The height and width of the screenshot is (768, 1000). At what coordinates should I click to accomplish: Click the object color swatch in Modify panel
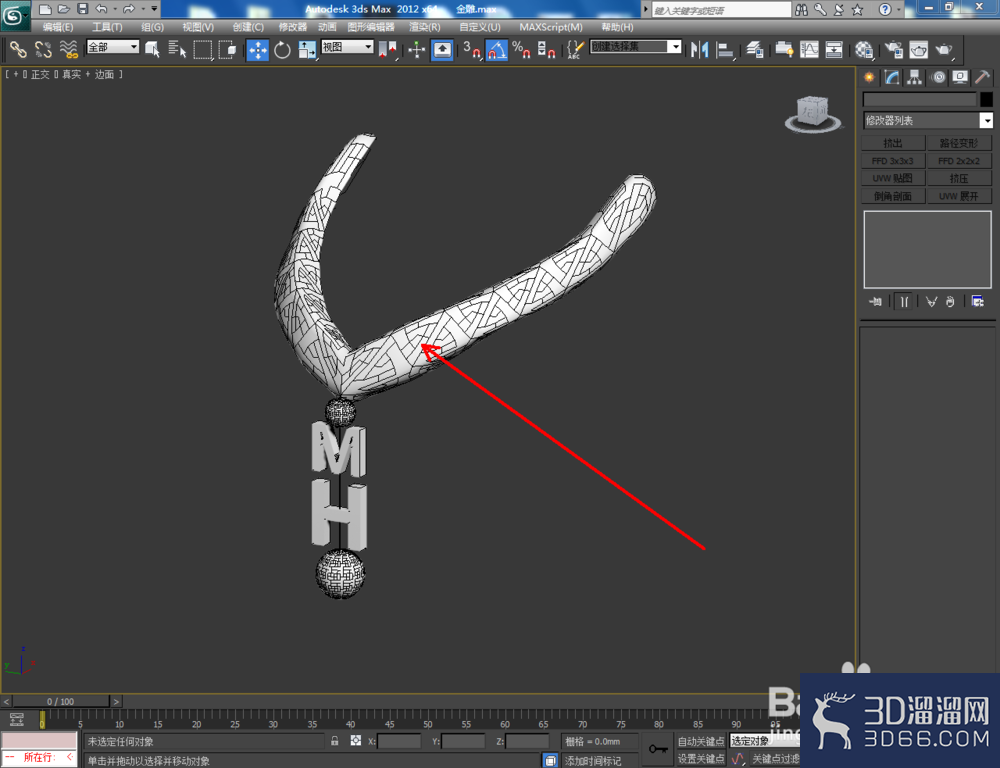pos(987,100)
